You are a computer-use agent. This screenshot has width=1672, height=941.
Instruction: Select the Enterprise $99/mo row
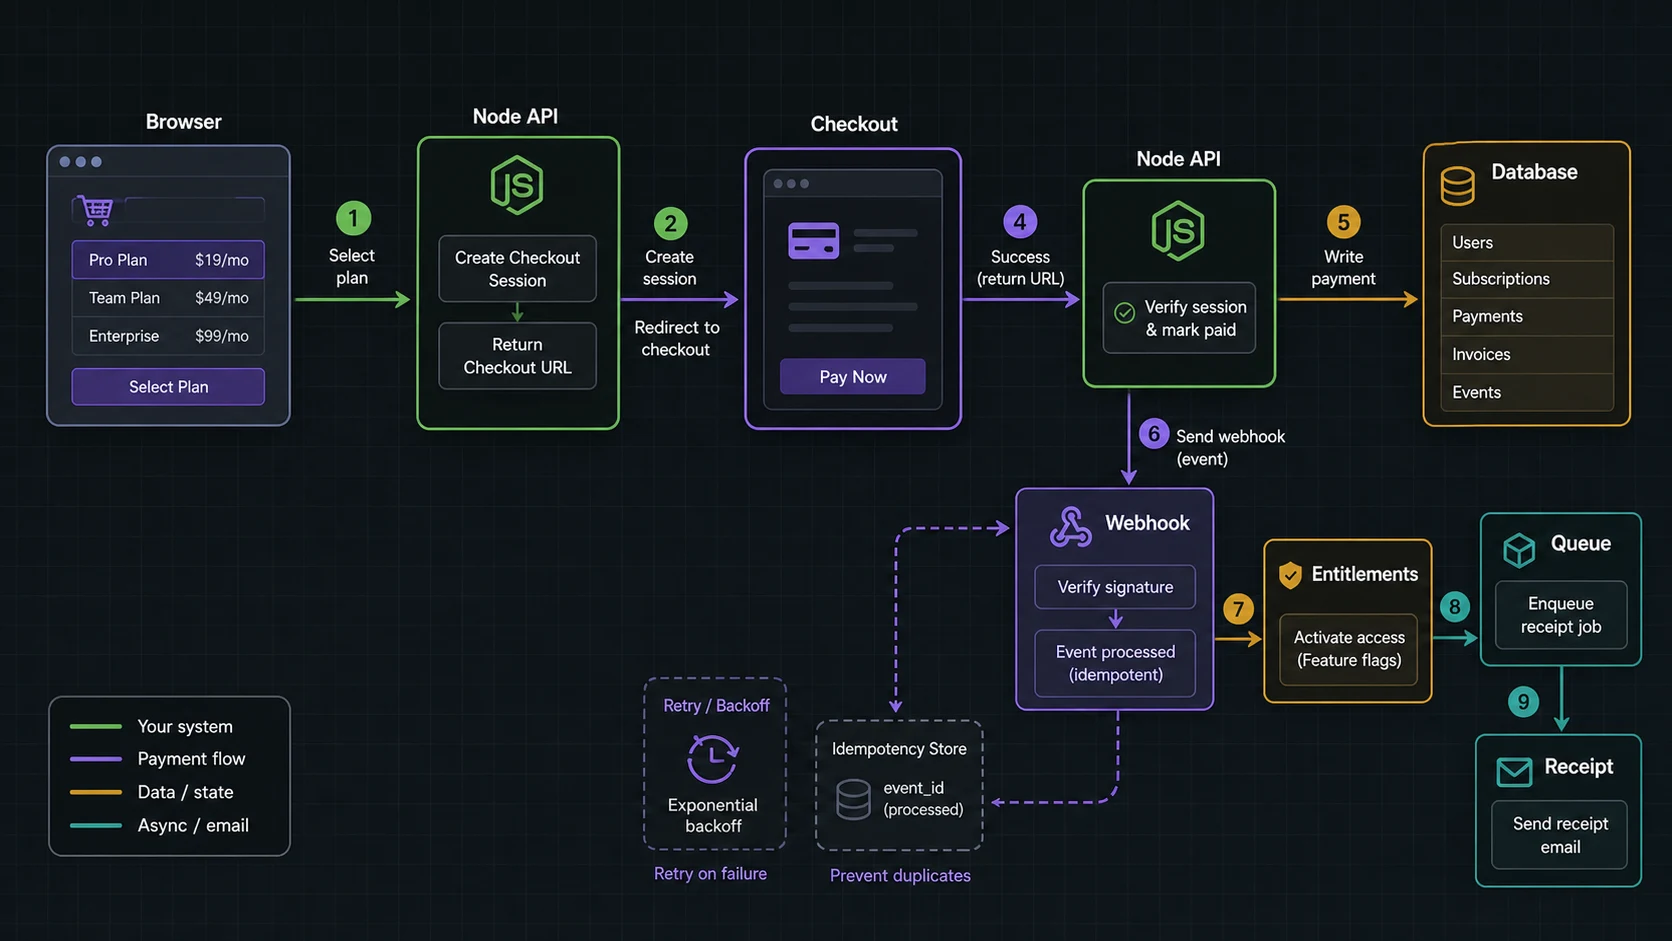(168, 335)
